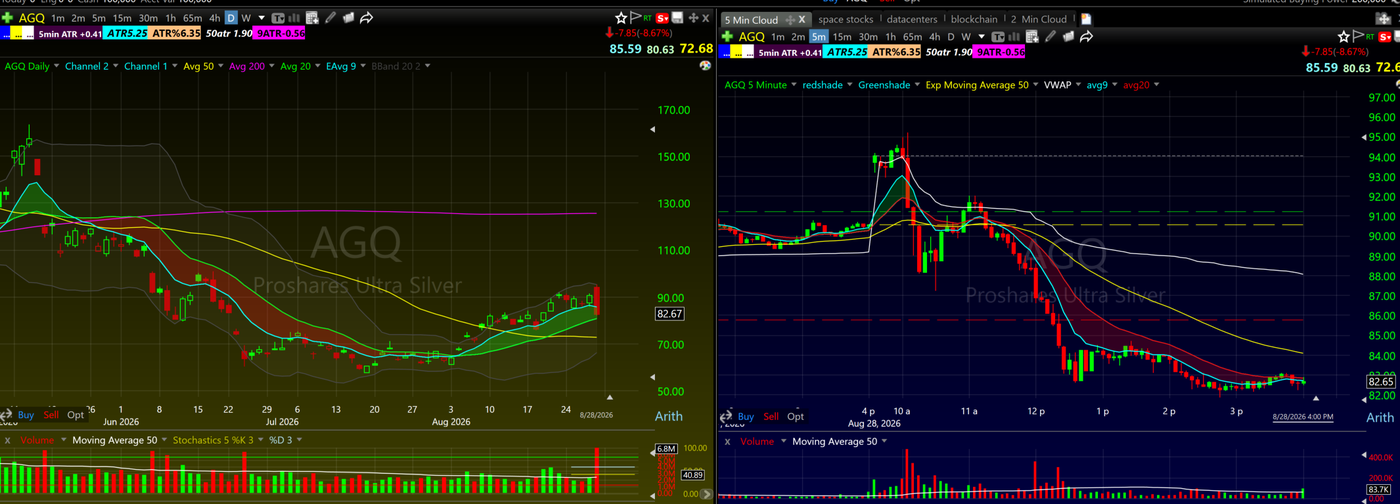Click Sell in daily chart
Screen dimensions: 1400x504
tap(51, 415)
